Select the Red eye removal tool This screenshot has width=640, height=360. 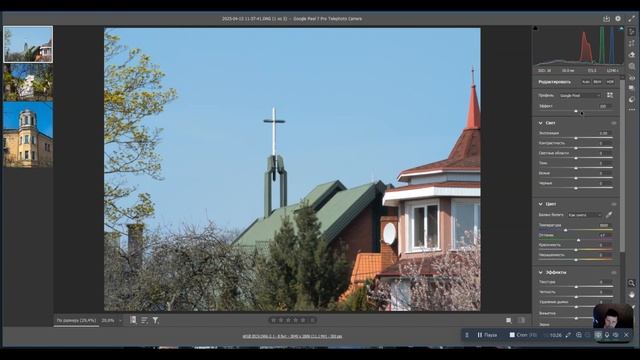[632, 78]
